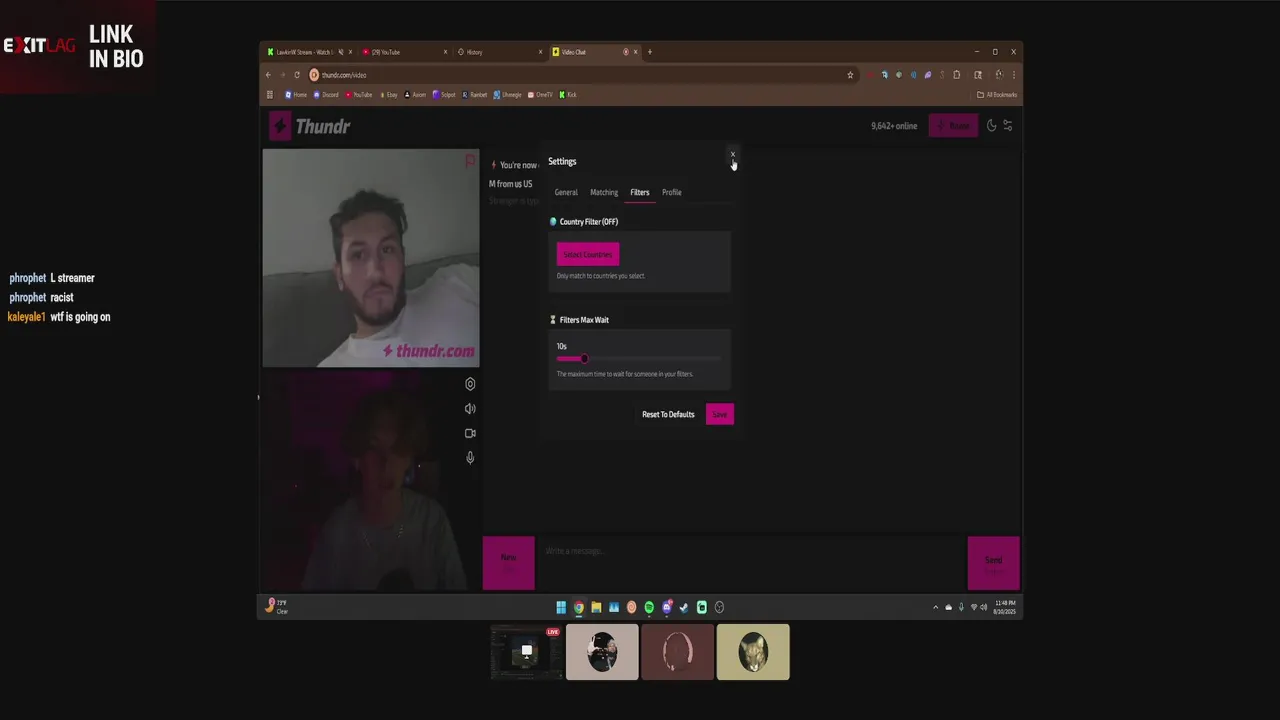Click the Select Countries button

(x=588, y=254)
